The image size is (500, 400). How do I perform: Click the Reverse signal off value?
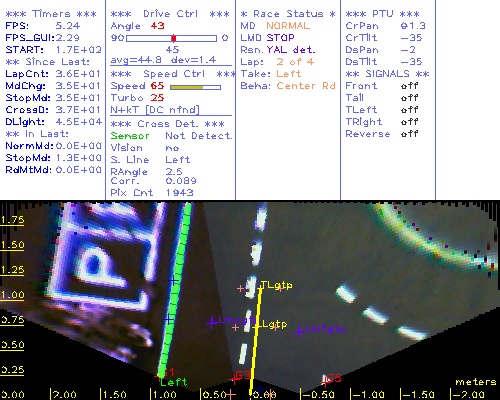409,134
